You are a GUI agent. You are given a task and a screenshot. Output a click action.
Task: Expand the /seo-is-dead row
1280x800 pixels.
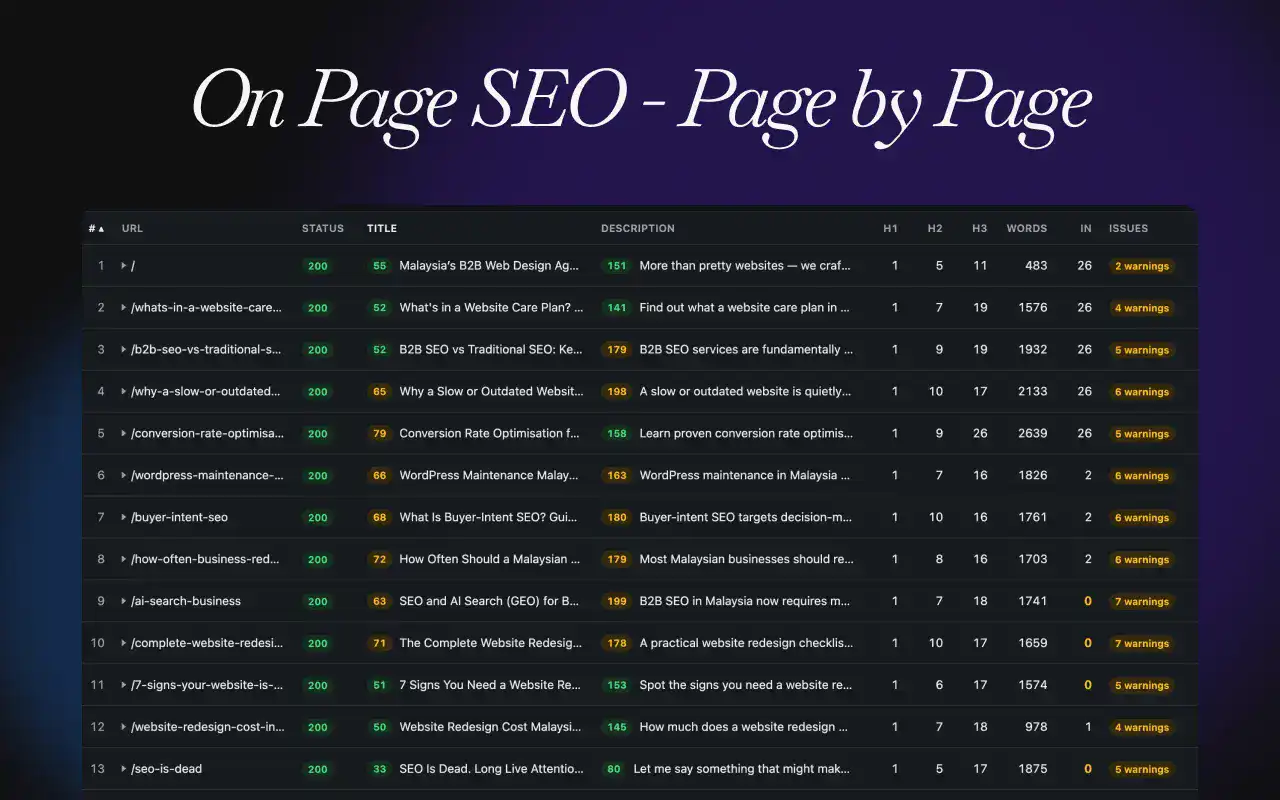point(124,769)
